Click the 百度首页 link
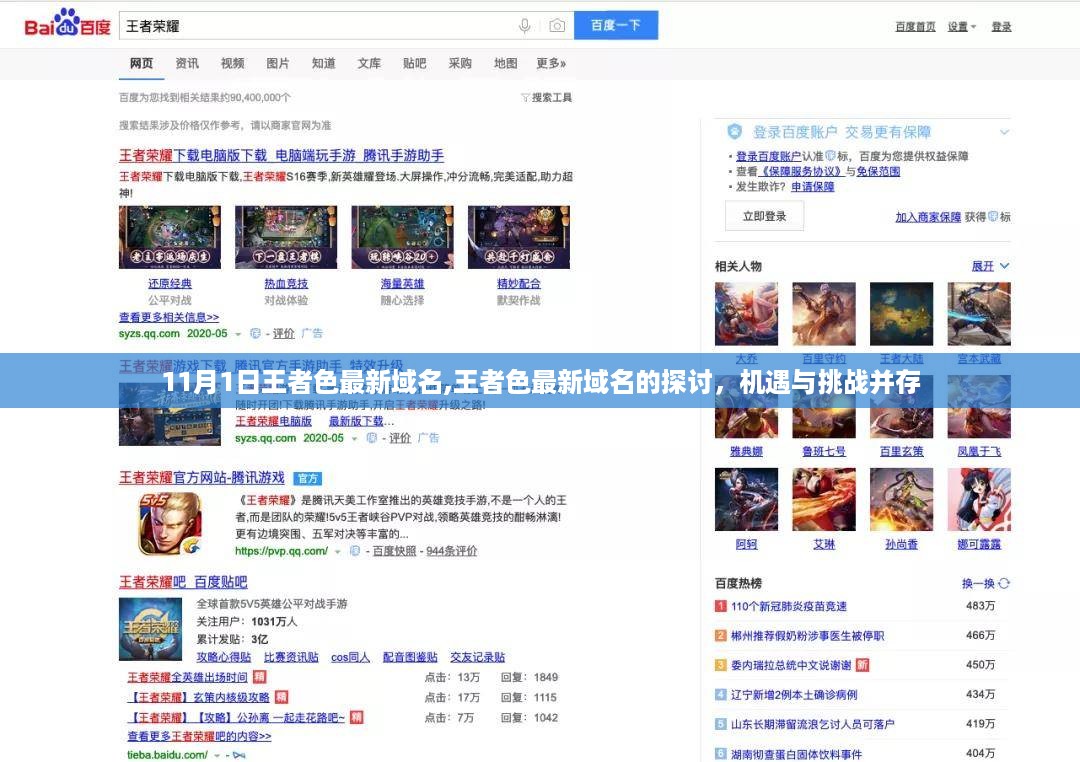 click(915, 27)
